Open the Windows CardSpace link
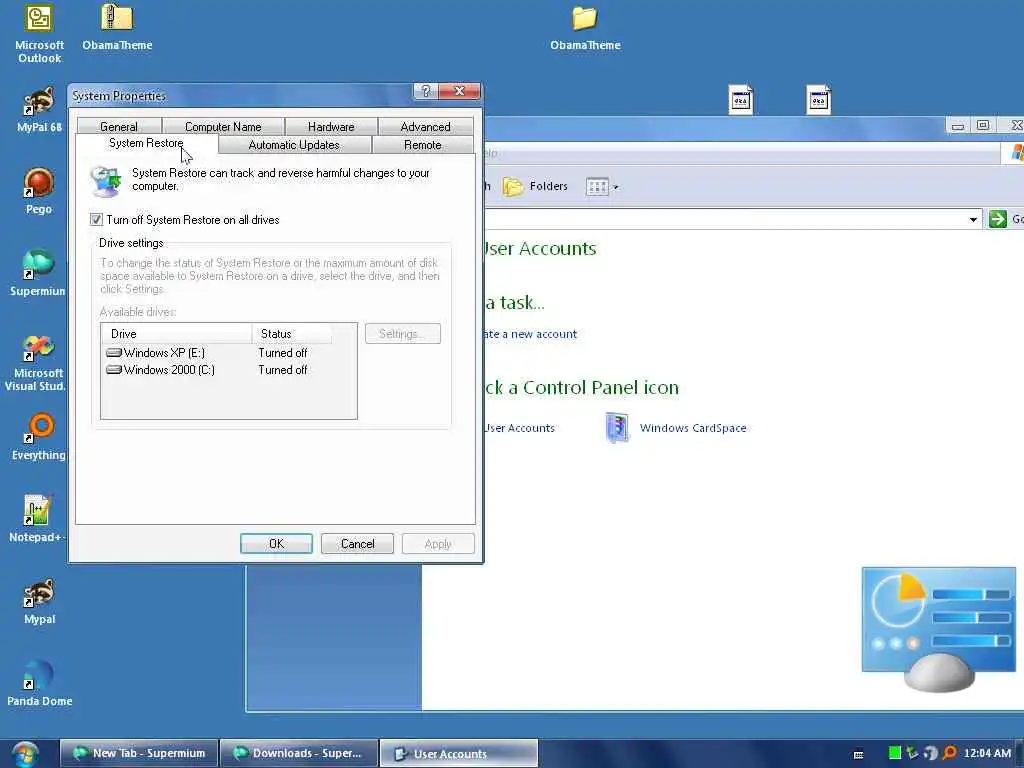The width and height of the screenshot is (1024, 768). coord(693,428)
